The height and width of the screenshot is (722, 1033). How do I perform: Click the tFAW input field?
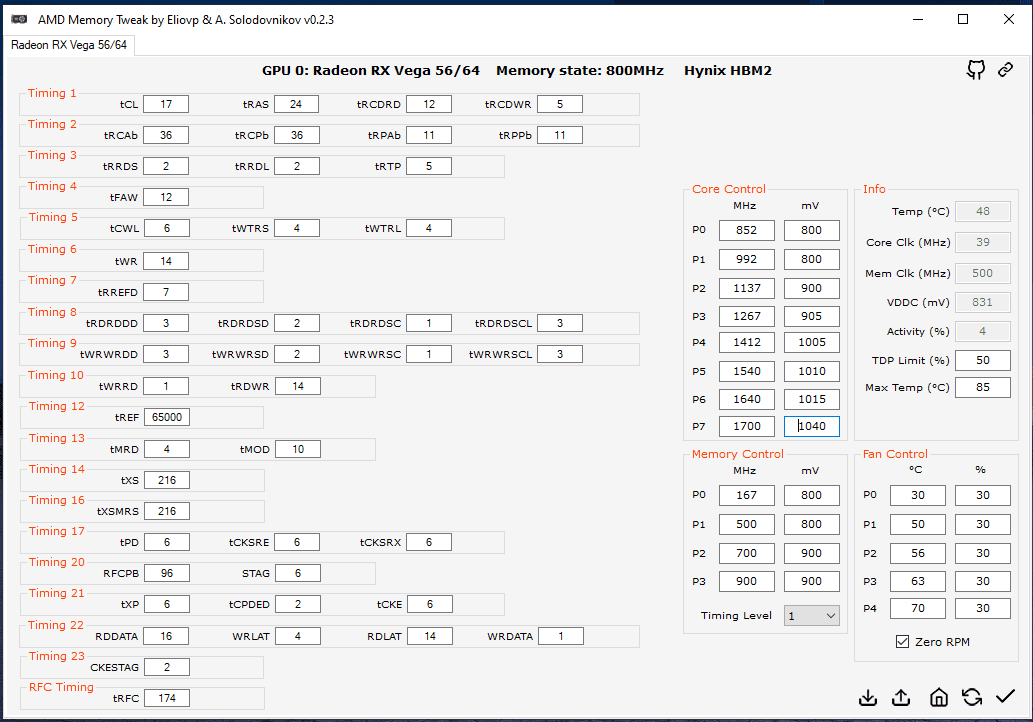[166, 197]
